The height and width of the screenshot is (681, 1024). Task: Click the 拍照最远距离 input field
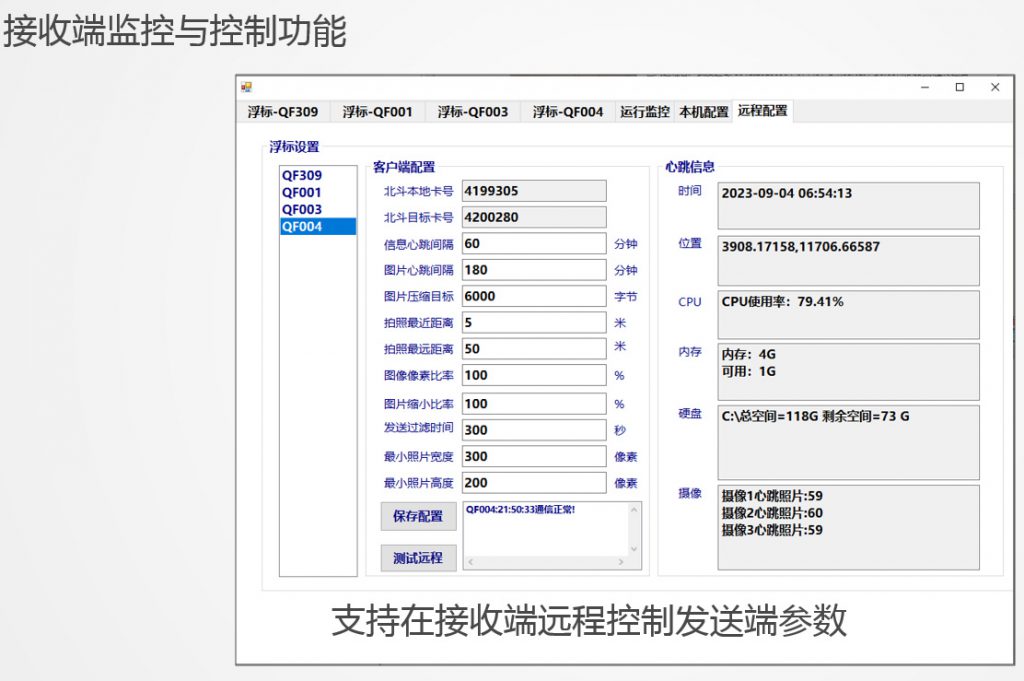pyautogui.click(x=533, y=349)
